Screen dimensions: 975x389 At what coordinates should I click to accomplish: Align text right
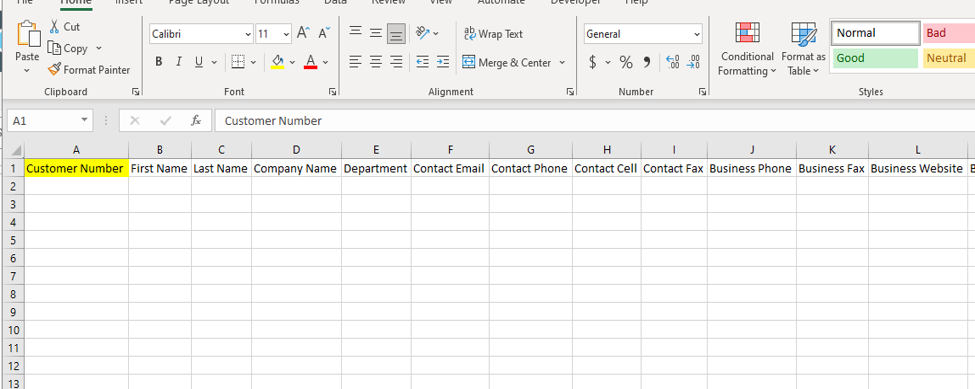(396, 62)
